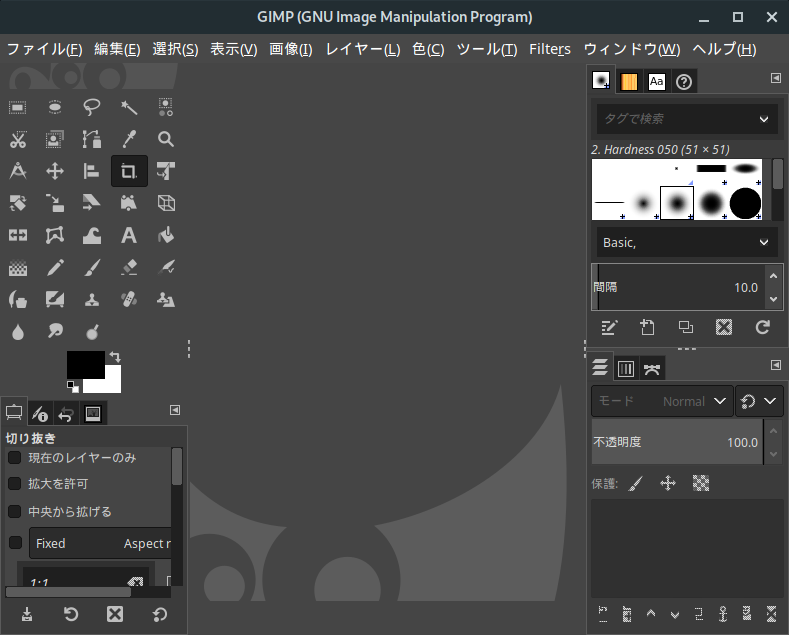Swap foreground and background colors
Screen dimensions: 789x635
tap(115, 357)
